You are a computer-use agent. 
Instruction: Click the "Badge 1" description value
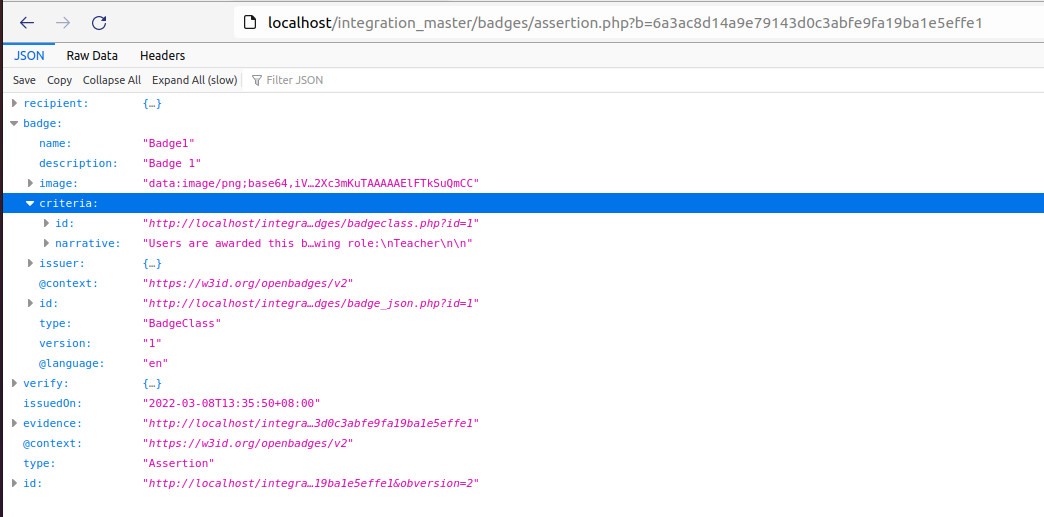[x=172, y=163]
